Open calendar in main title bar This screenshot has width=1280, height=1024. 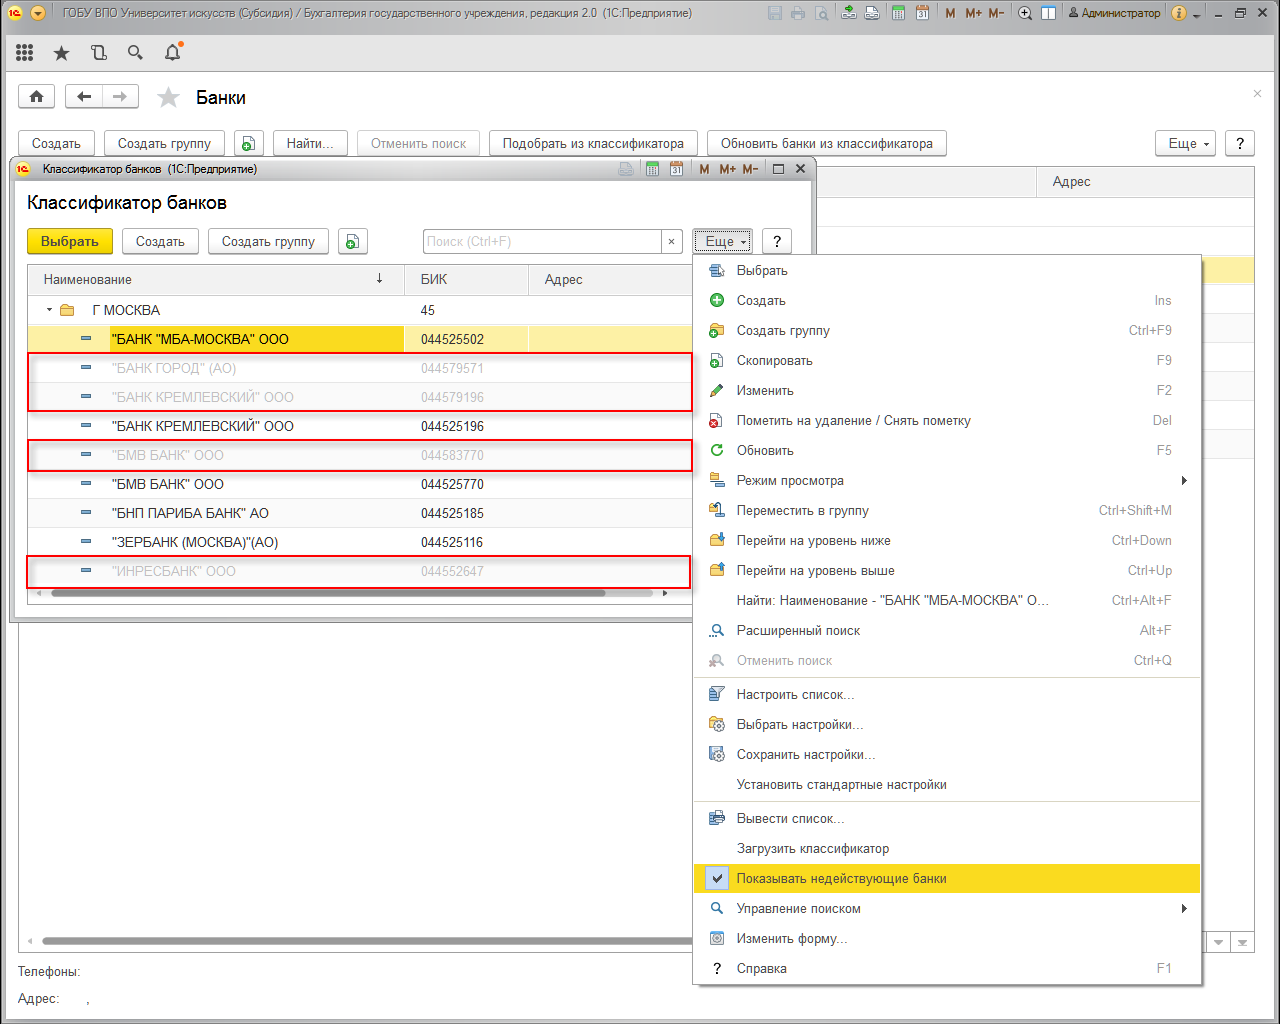(922, 13)
